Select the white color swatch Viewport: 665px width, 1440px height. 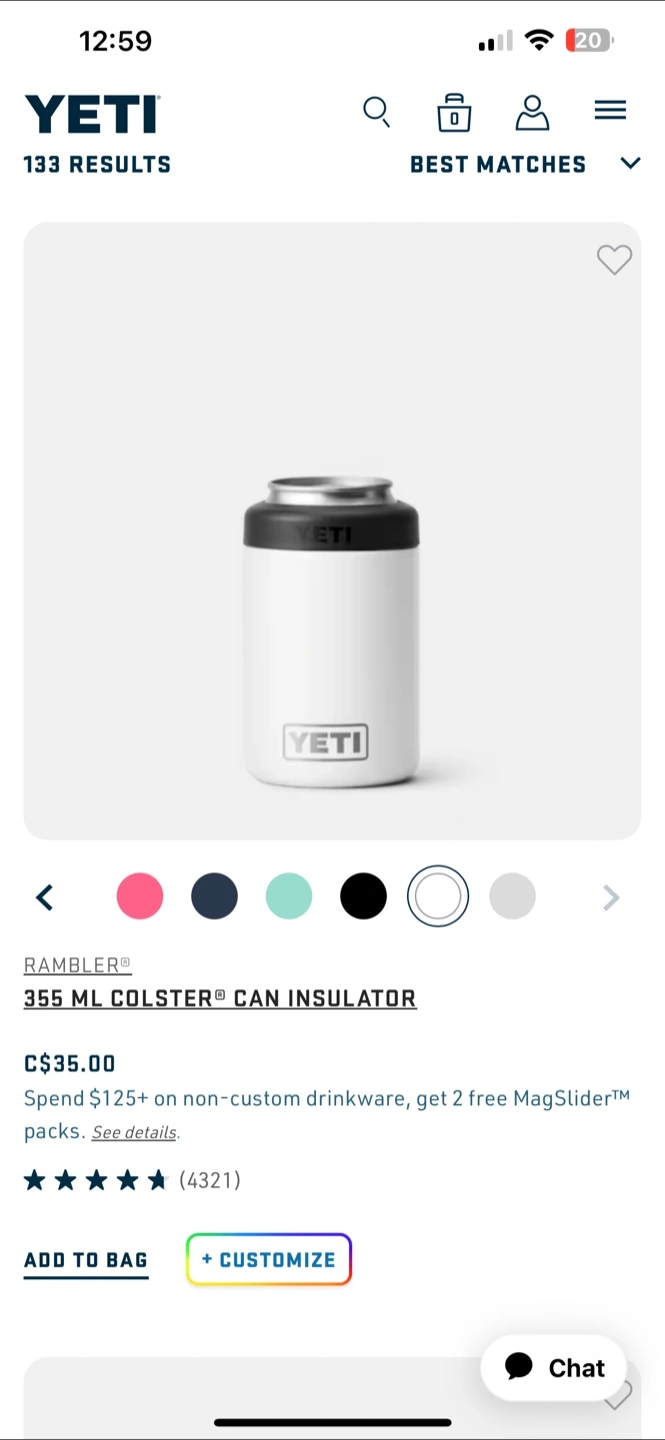click(438, 896)
